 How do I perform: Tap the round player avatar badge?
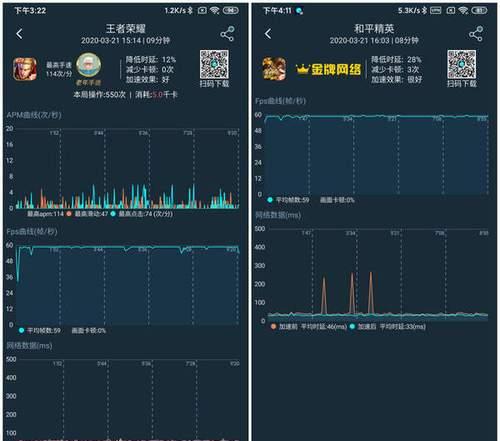88,65
